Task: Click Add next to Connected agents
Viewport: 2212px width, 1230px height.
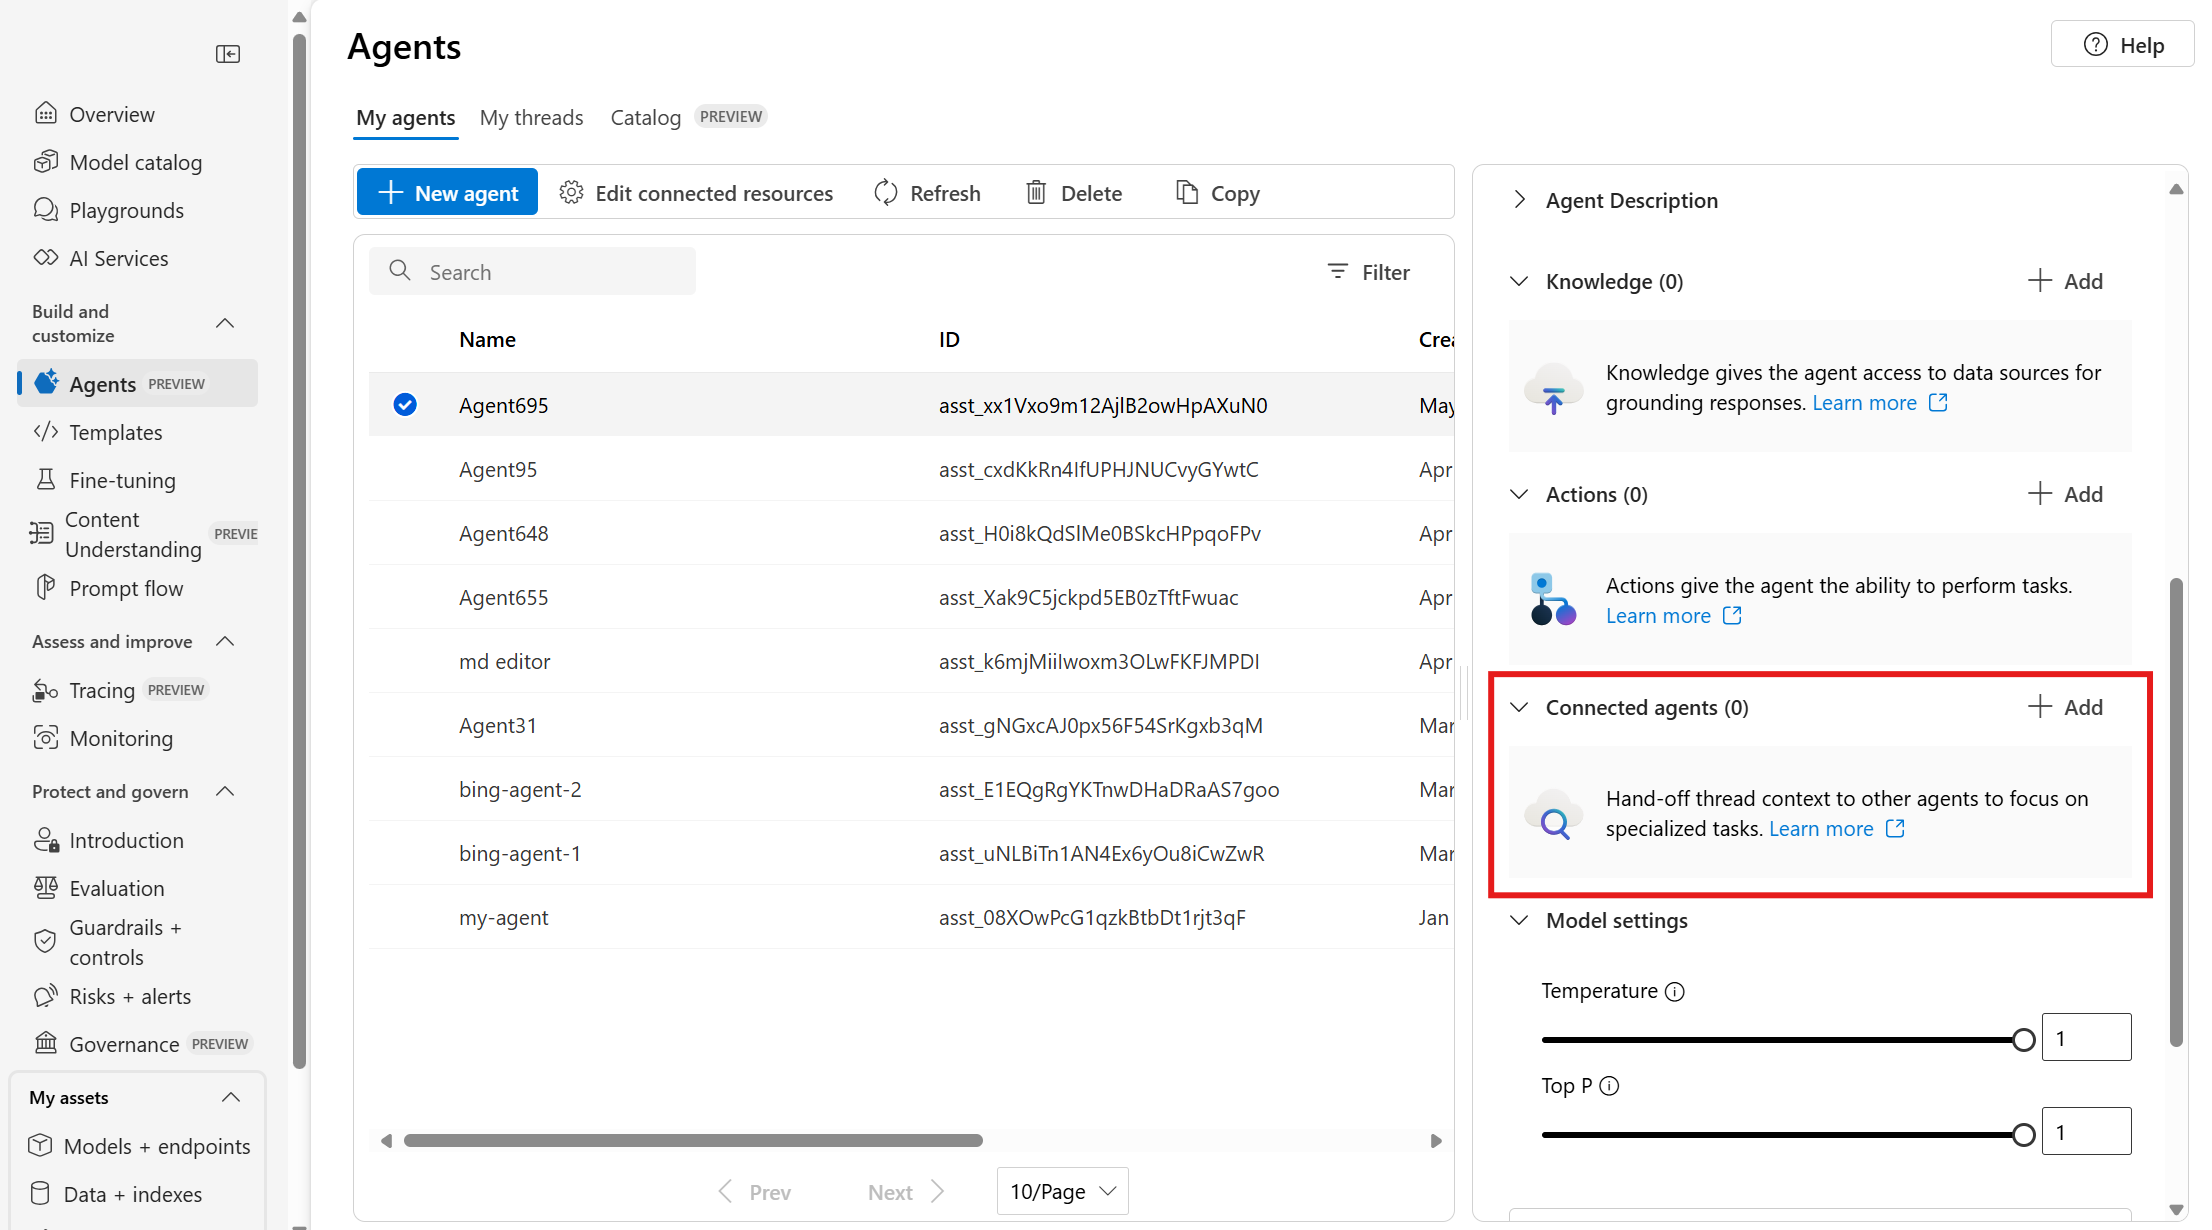Action: (x=2065, y=707)
